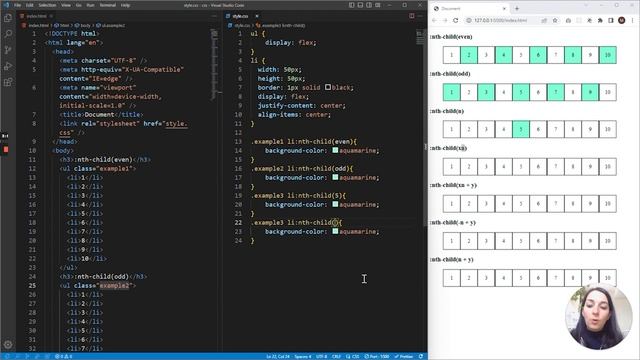Click the customize layout icon in title bar
Image resolution: width=640 pixels, height=360 pixels.
378,5
